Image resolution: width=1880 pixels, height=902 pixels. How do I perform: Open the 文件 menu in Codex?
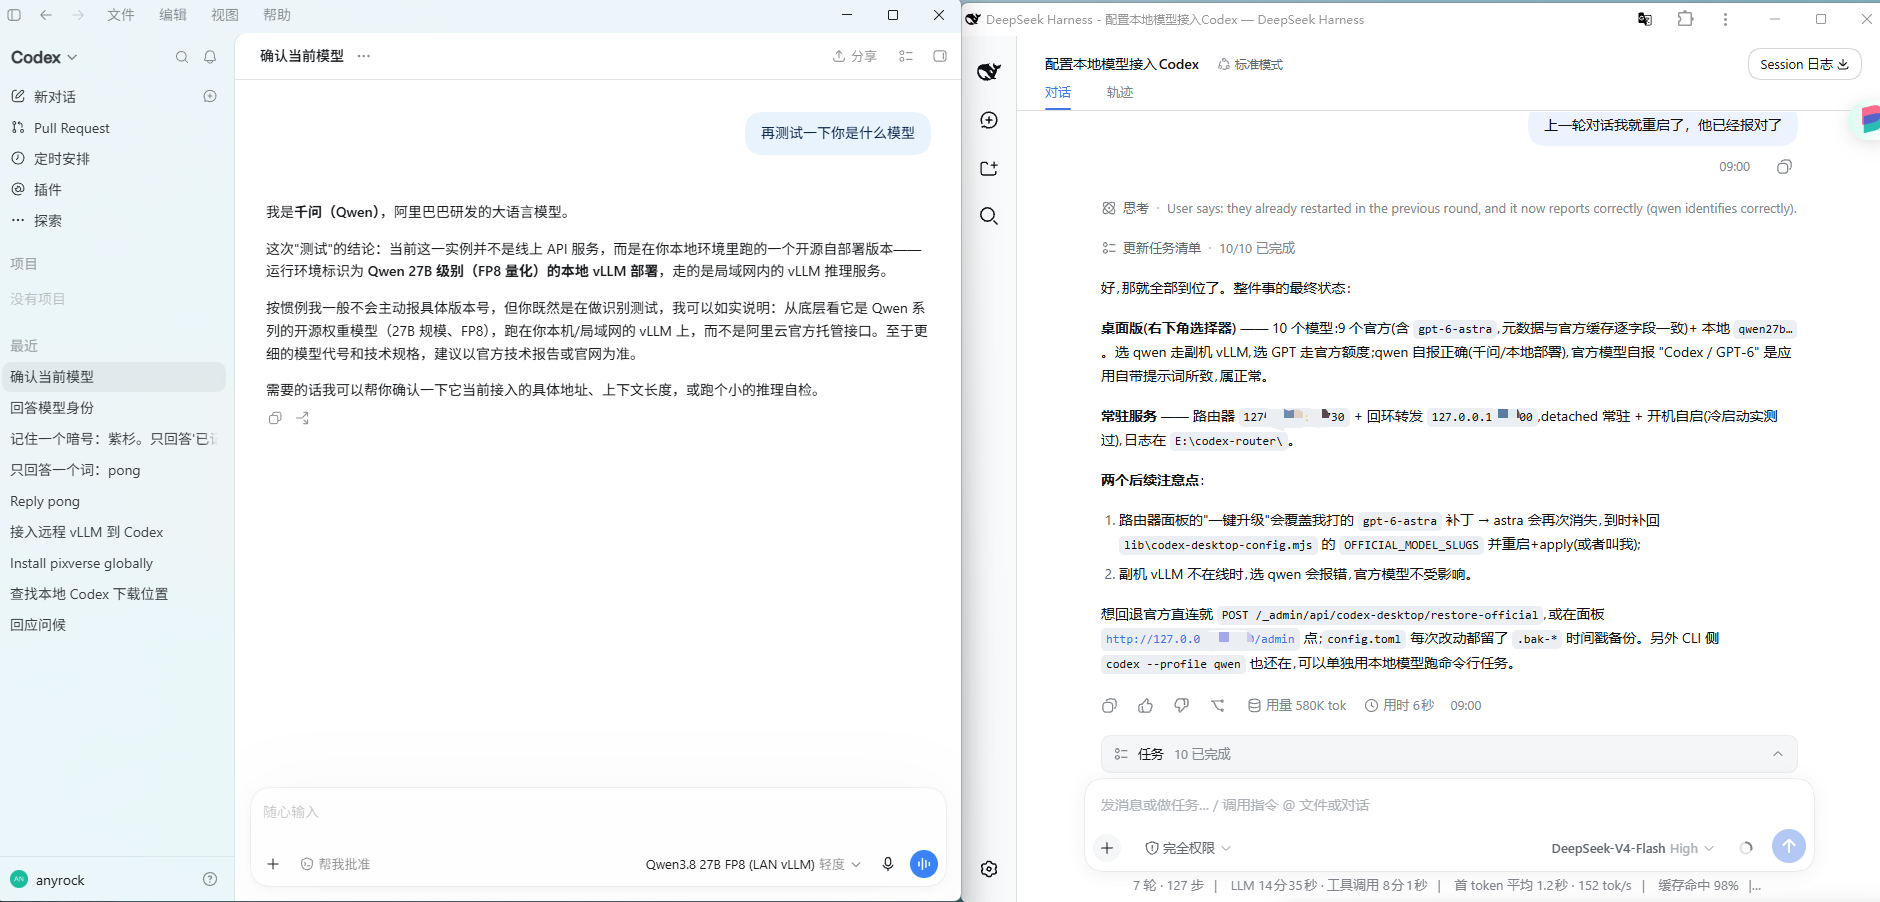121,15
